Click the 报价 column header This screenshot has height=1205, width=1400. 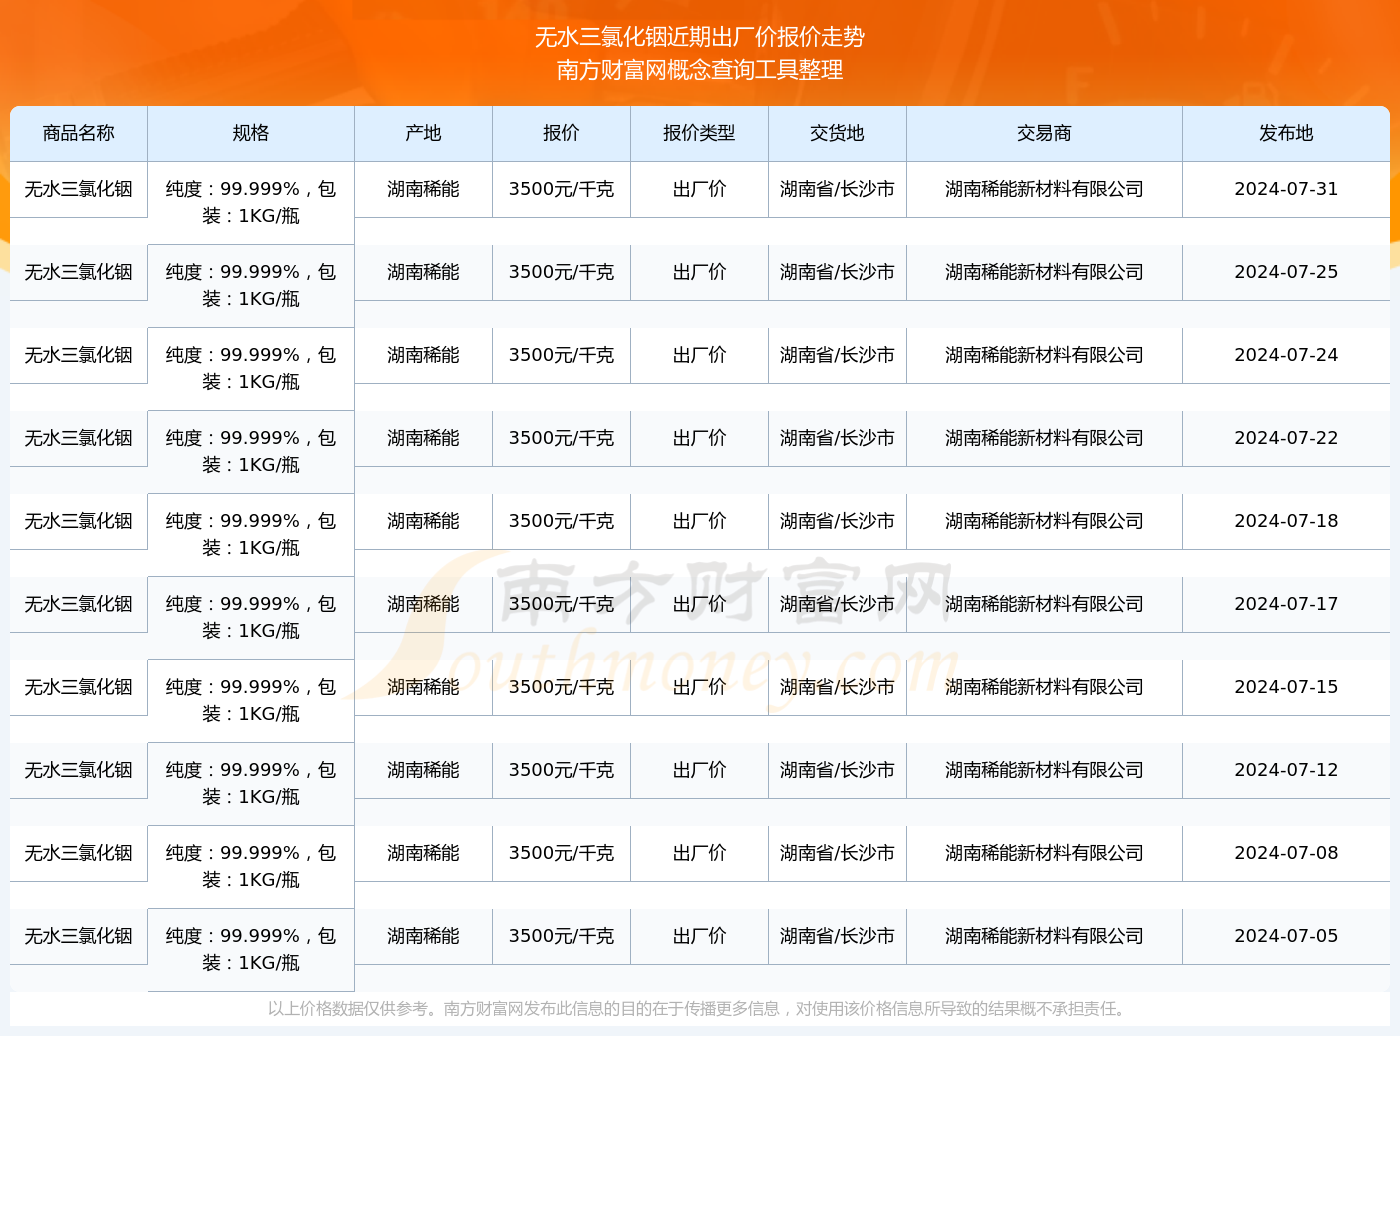(562, 133)
